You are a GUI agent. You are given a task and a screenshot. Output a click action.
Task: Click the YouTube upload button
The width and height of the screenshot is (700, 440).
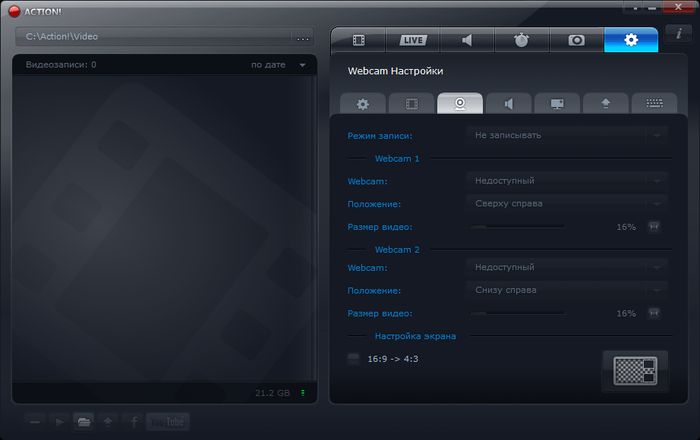point(168,422)
